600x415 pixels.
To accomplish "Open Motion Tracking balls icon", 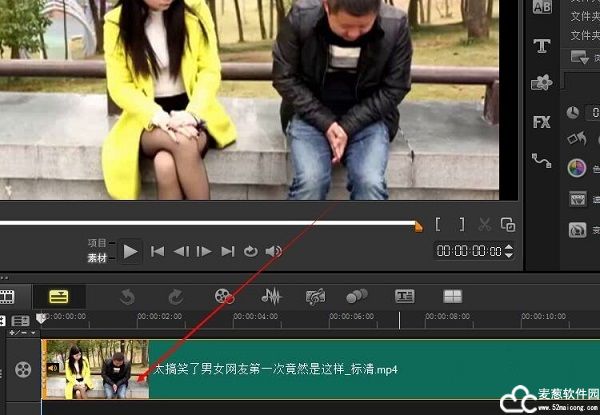I will 357,296.
